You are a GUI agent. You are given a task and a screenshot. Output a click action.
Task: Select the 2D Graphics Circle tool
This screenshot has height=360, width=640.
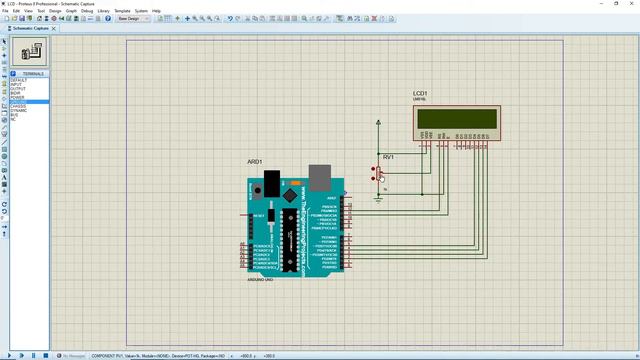(4, 156)
